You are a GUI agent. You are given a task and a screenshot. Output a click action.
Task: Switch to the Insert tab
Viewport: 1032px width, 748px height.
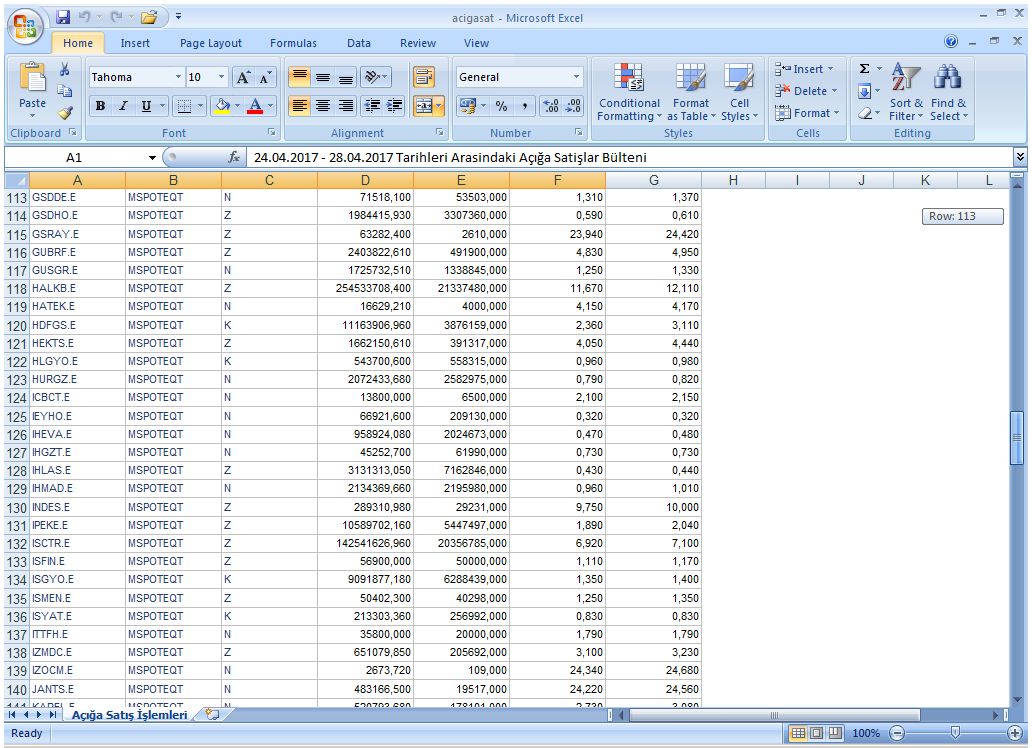point(135,43)
